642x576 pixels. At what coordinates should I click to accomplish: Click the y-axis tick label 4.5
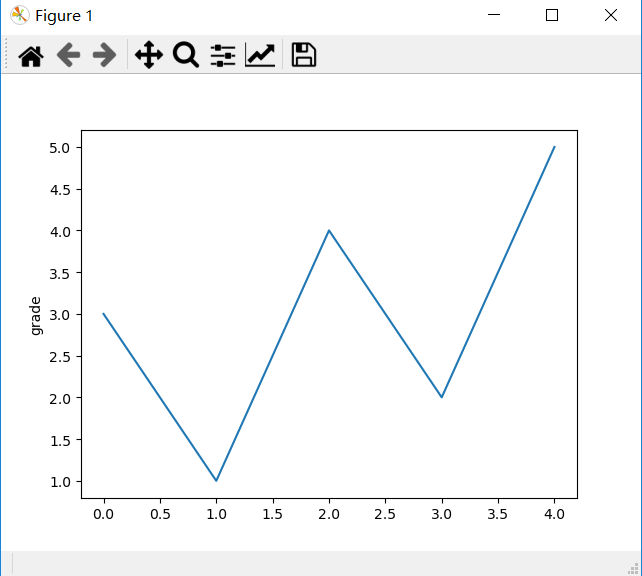pos(60,190)
